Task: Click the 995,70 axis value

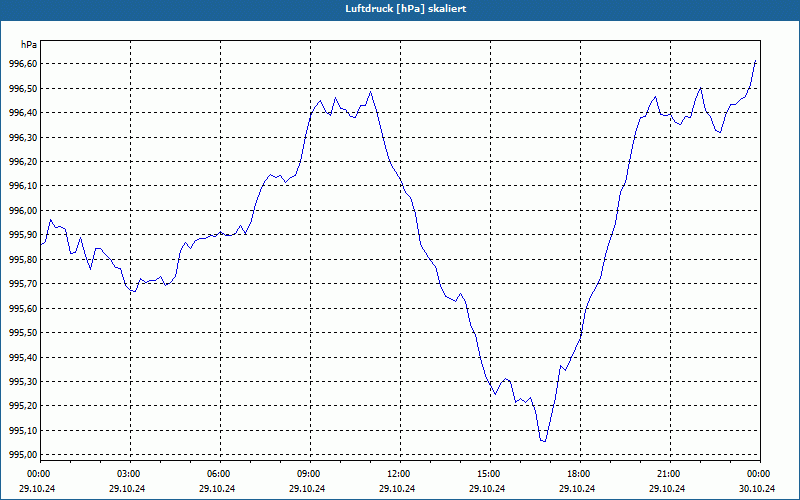Action: tap(23, 284)
